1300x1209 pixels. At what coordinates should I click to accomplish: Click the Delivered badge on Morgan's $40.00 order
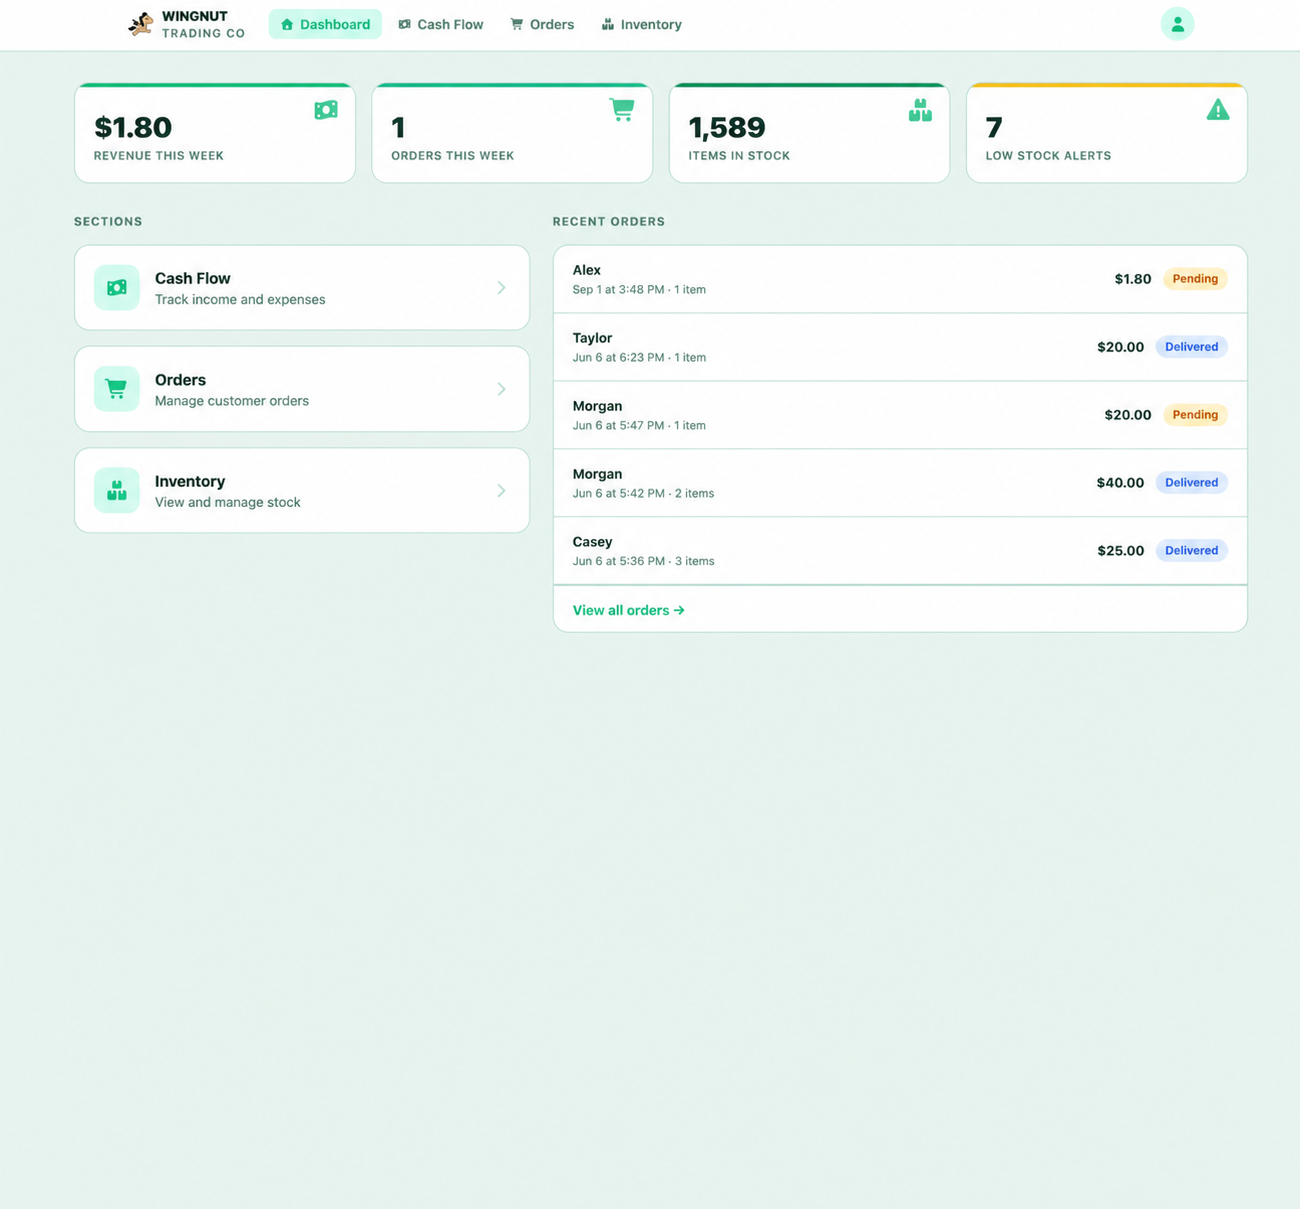[1191, 483]
